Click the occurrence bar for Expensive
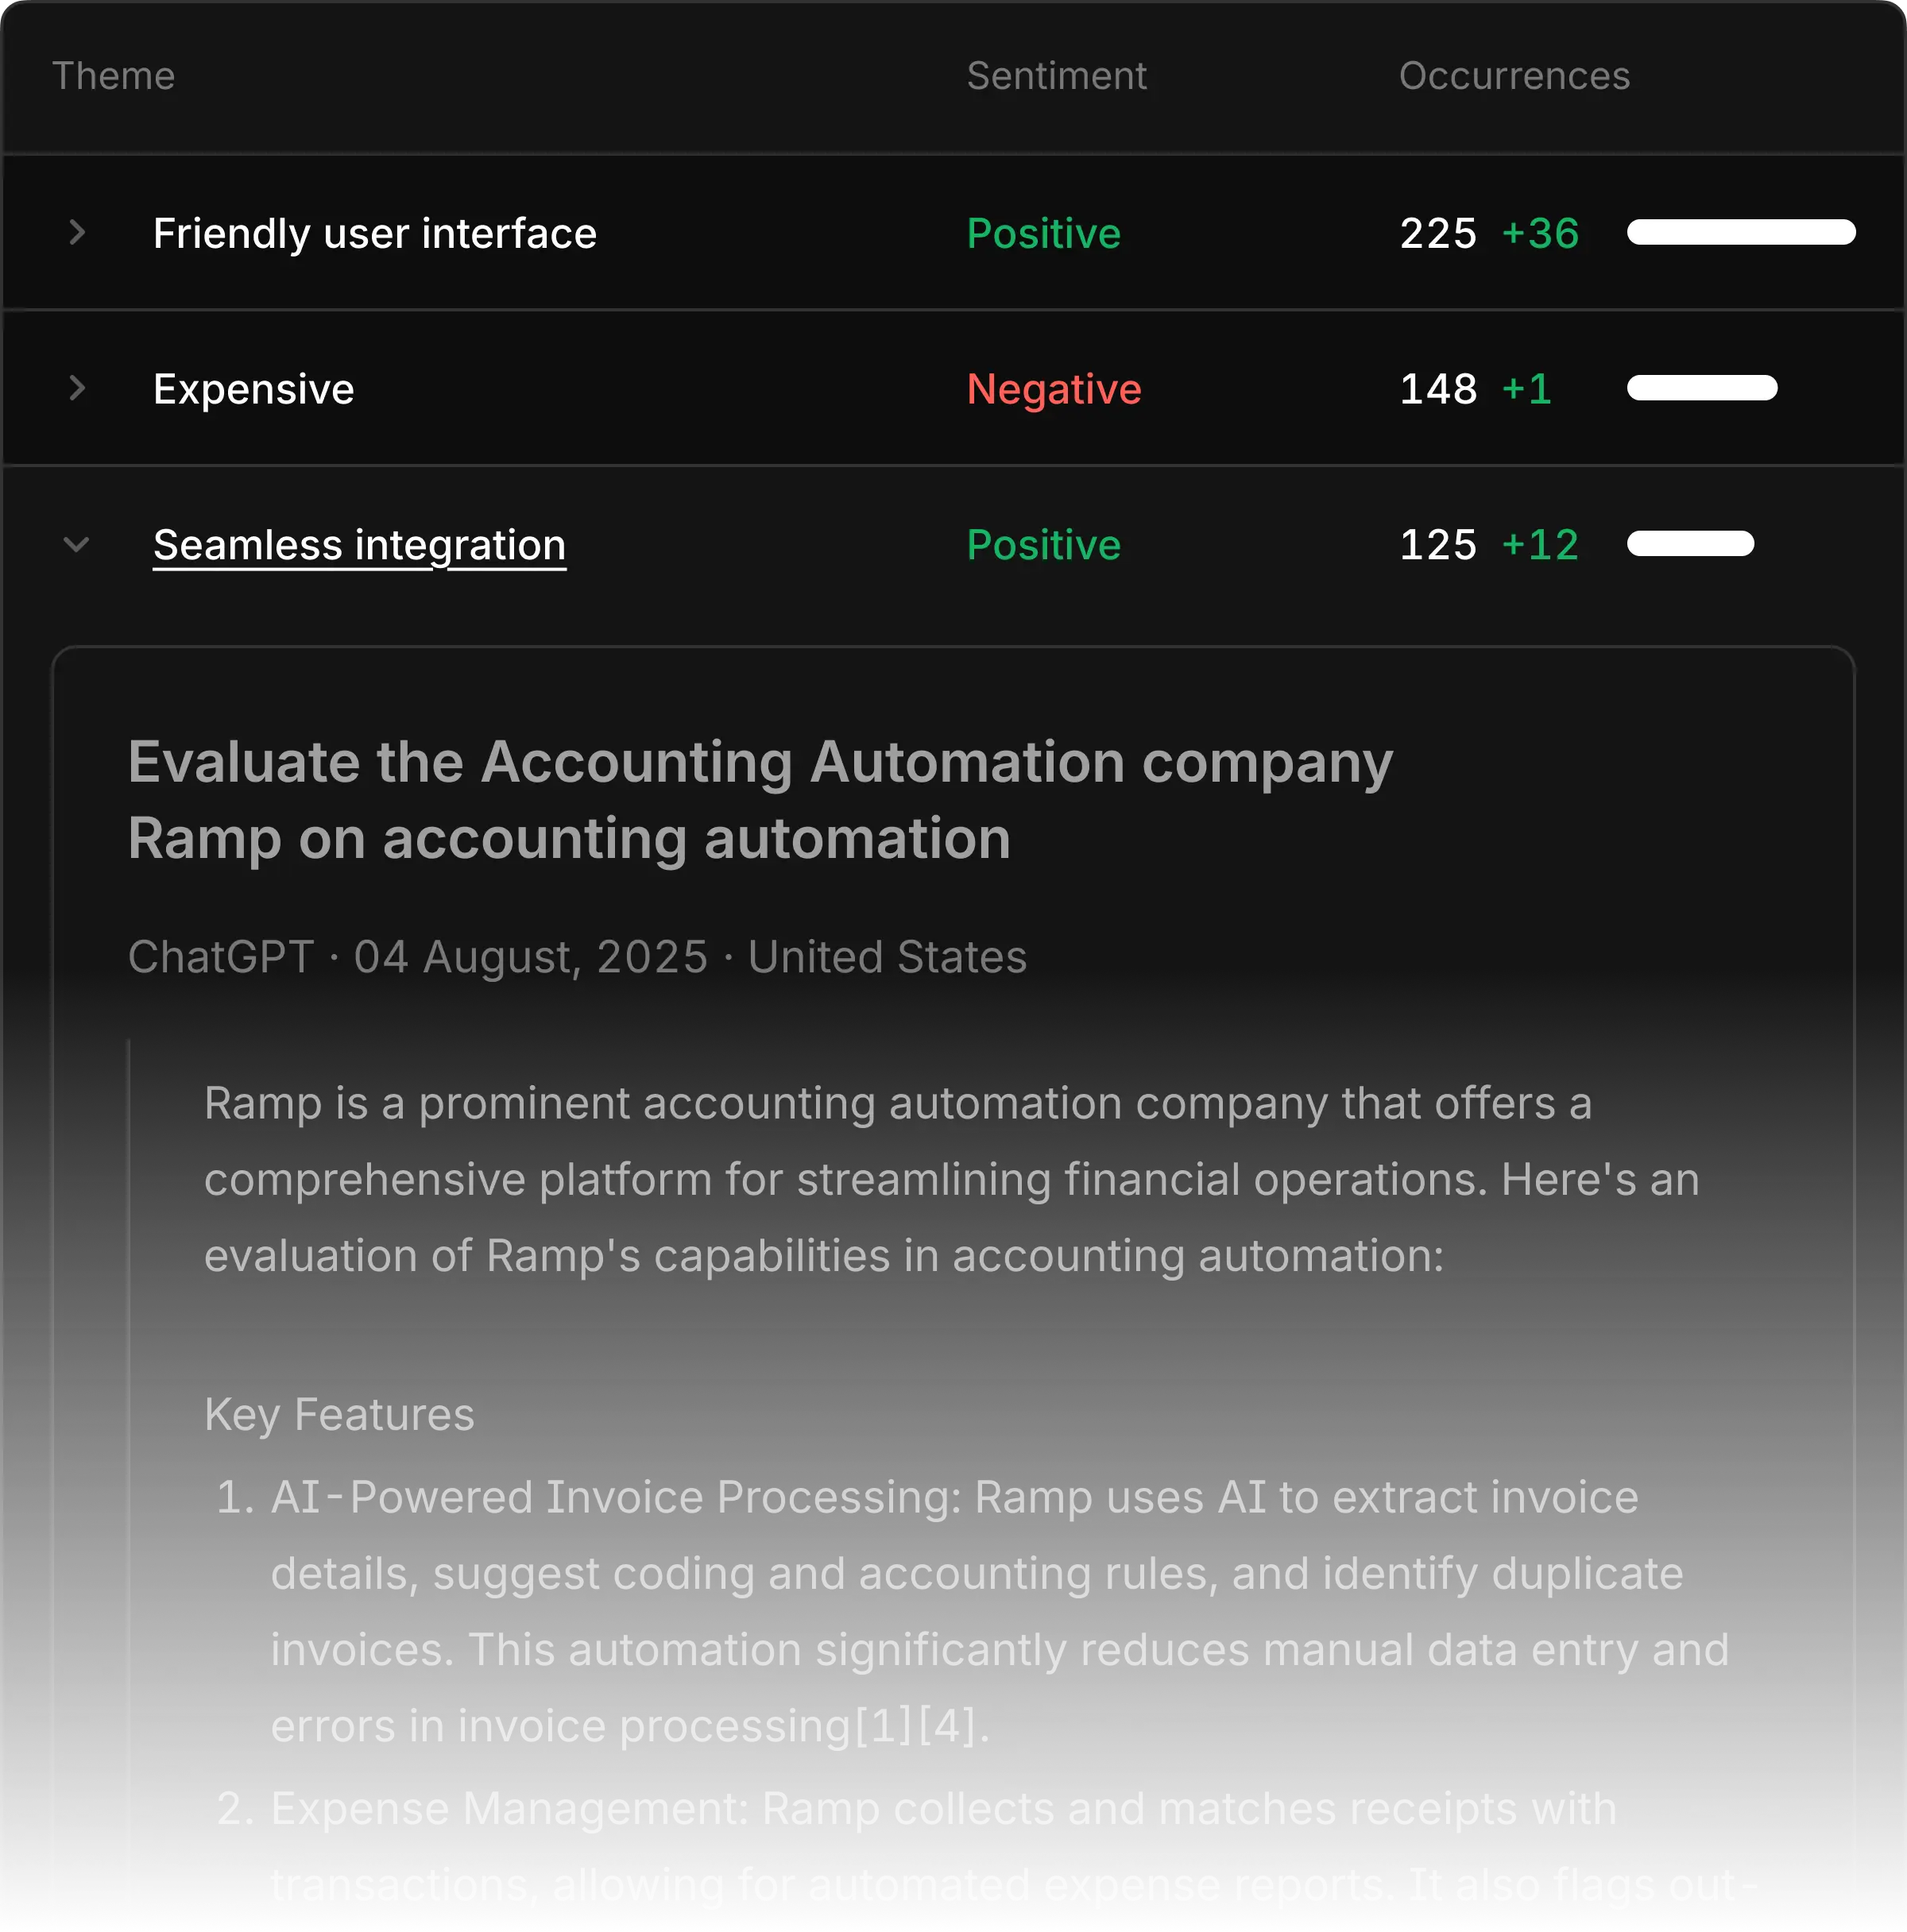This screenshot has width=1907, height=1932. tap(1701, 388)
